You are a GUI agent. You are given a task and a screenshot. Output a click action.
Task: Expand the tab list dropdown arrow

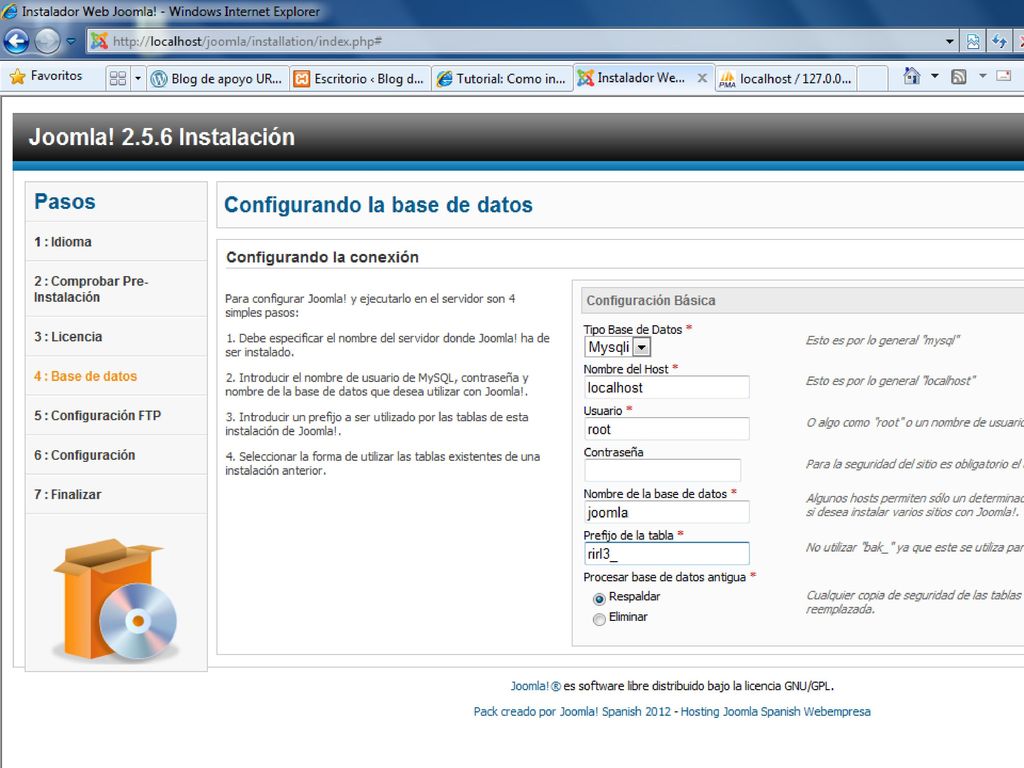point(138,78)
